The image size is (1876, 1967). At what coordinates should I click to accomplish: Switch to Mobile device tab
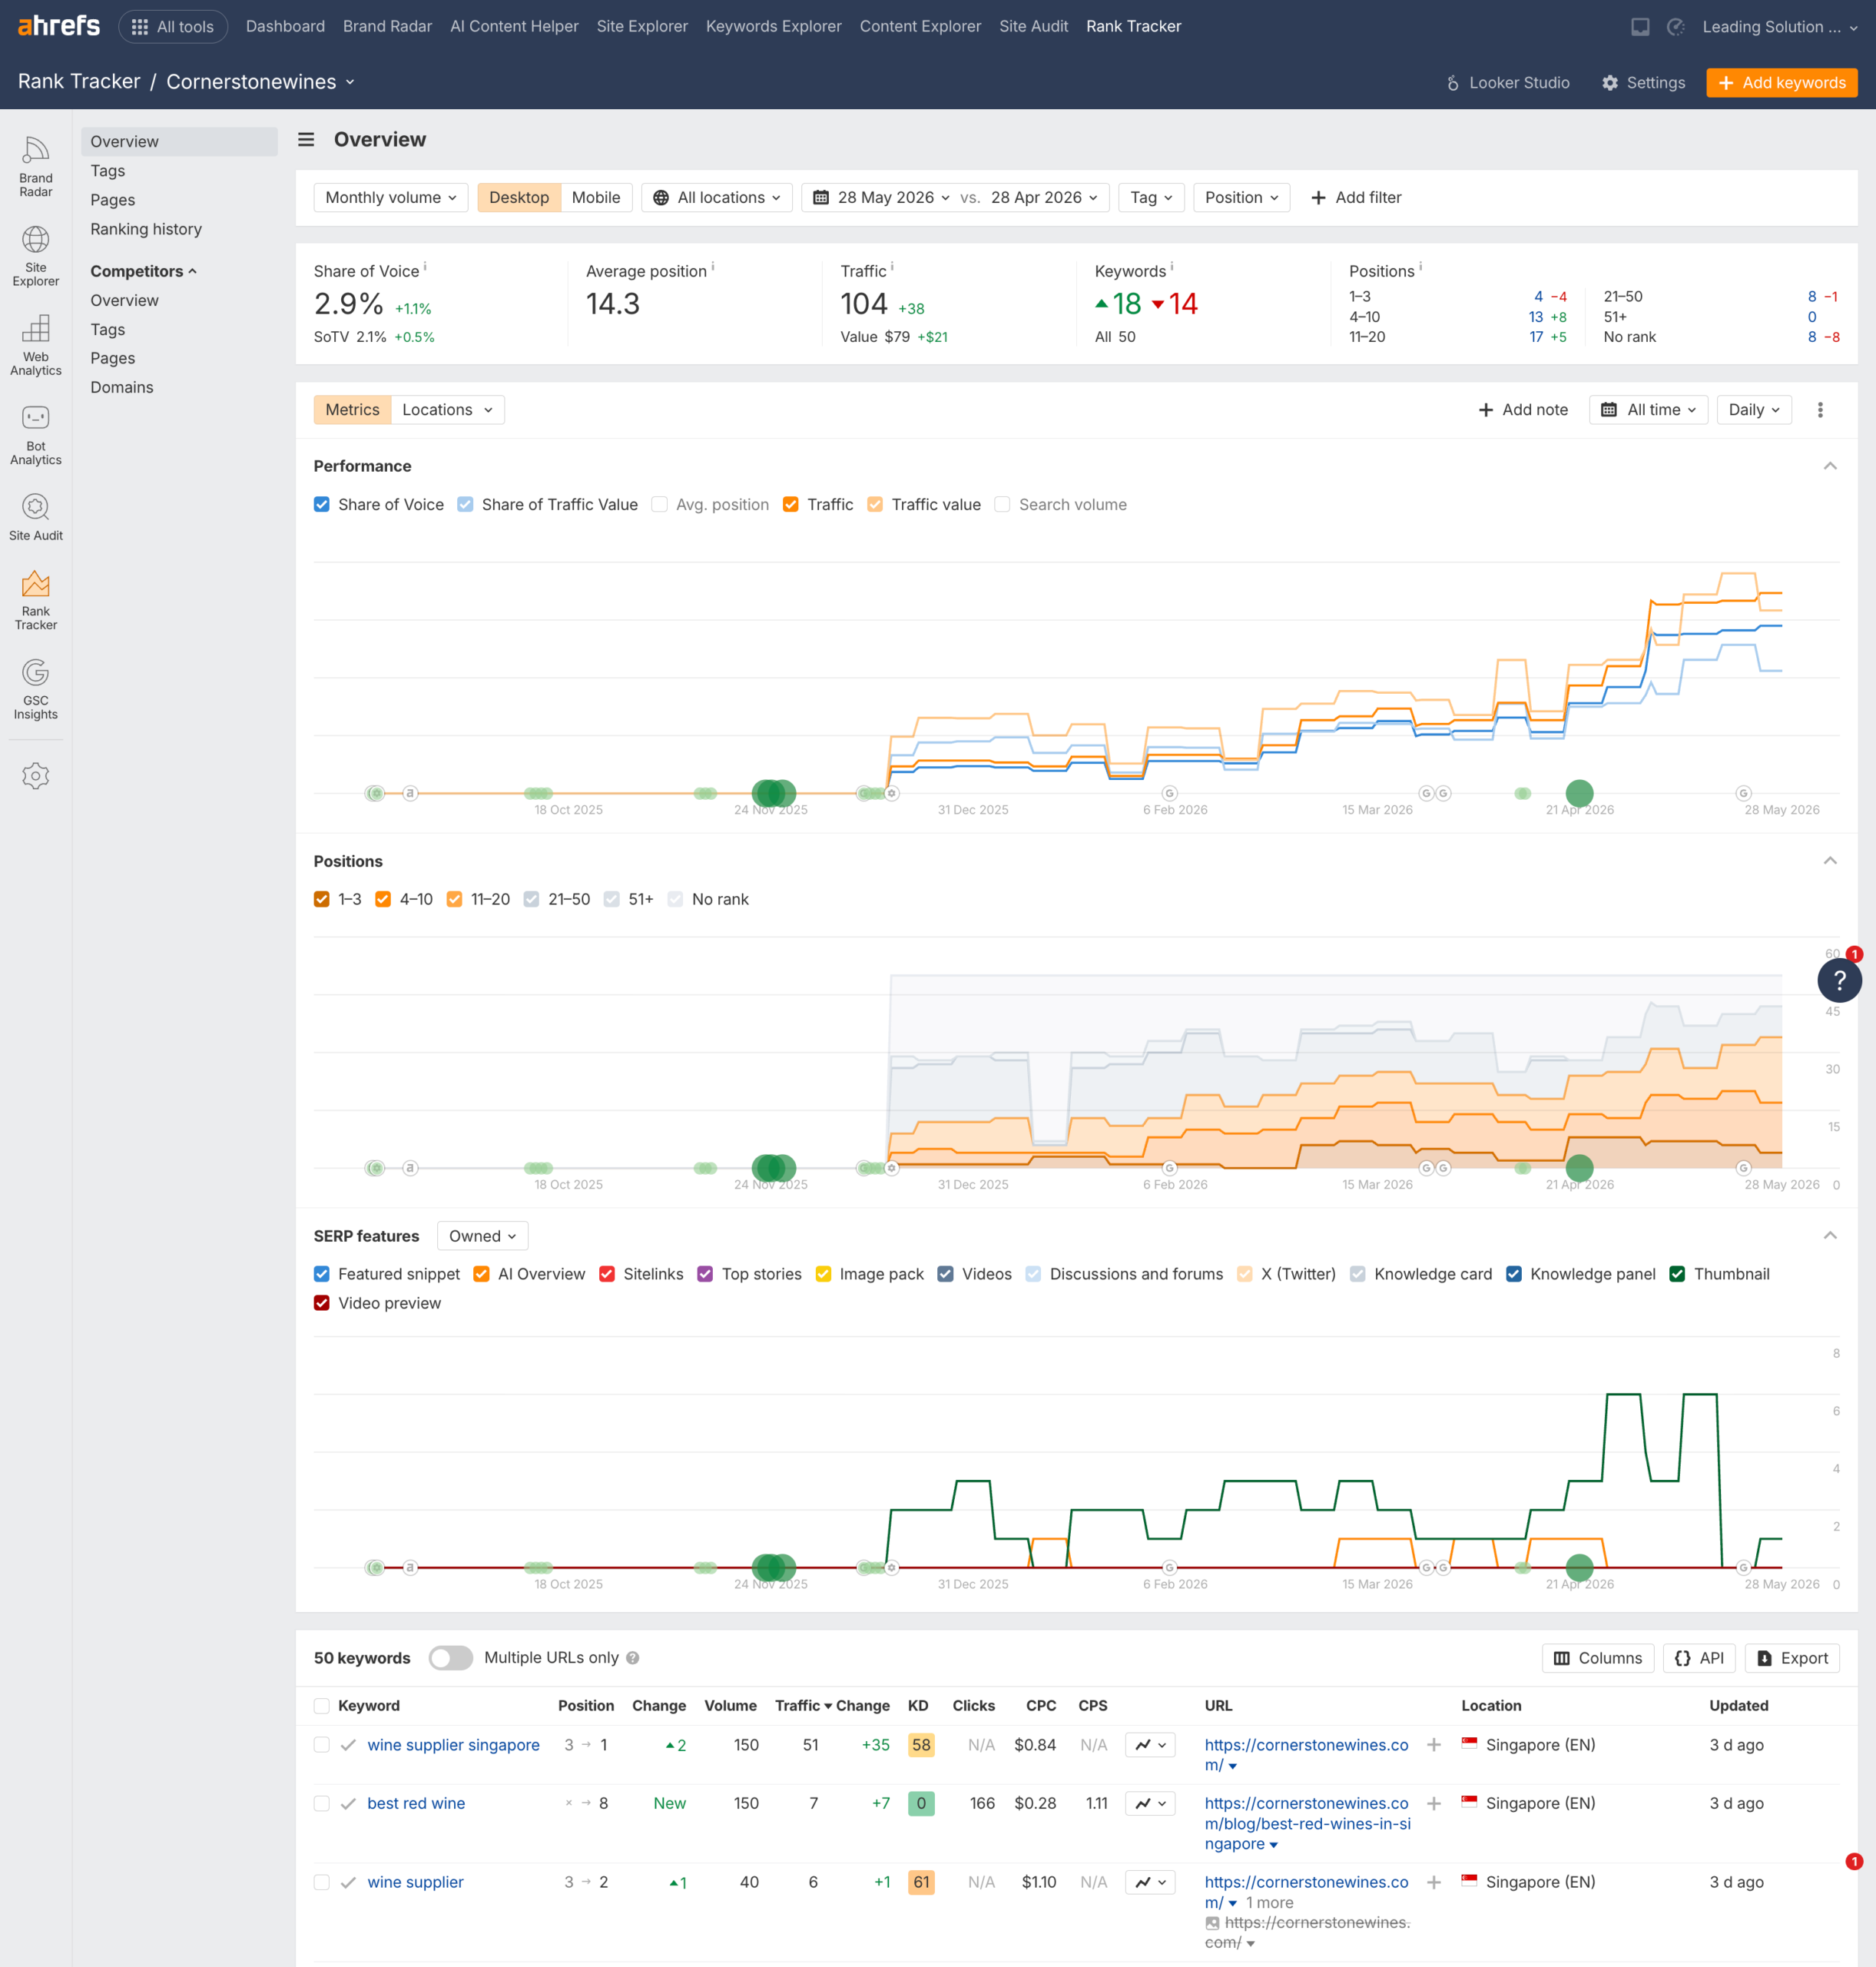[596, 198]
